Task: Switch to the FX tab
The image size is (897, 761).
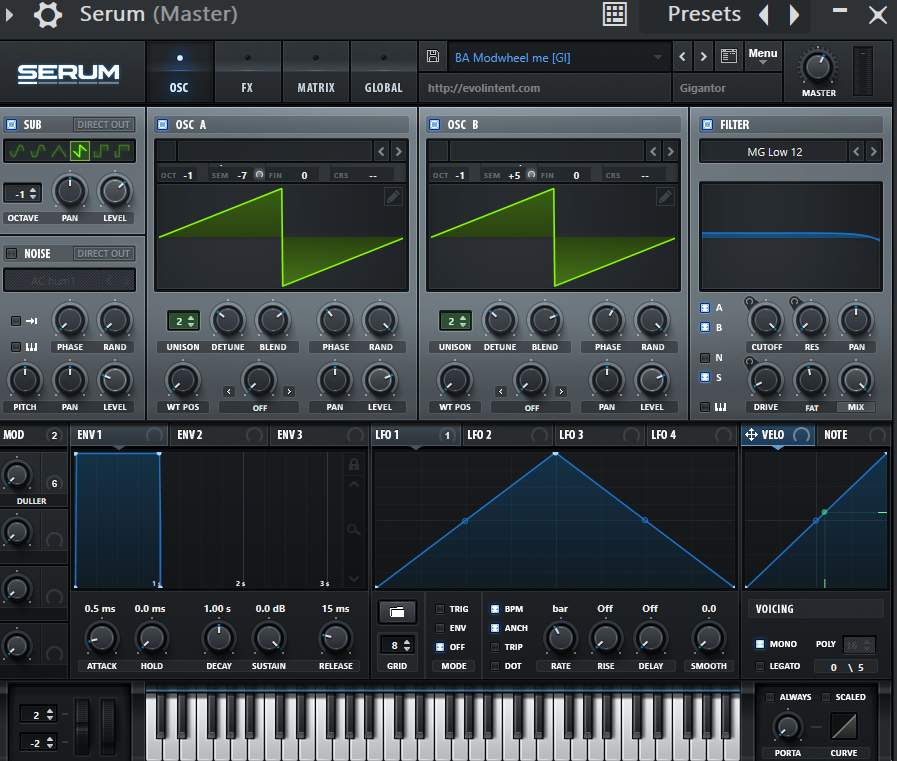Action: pos(247,73)
